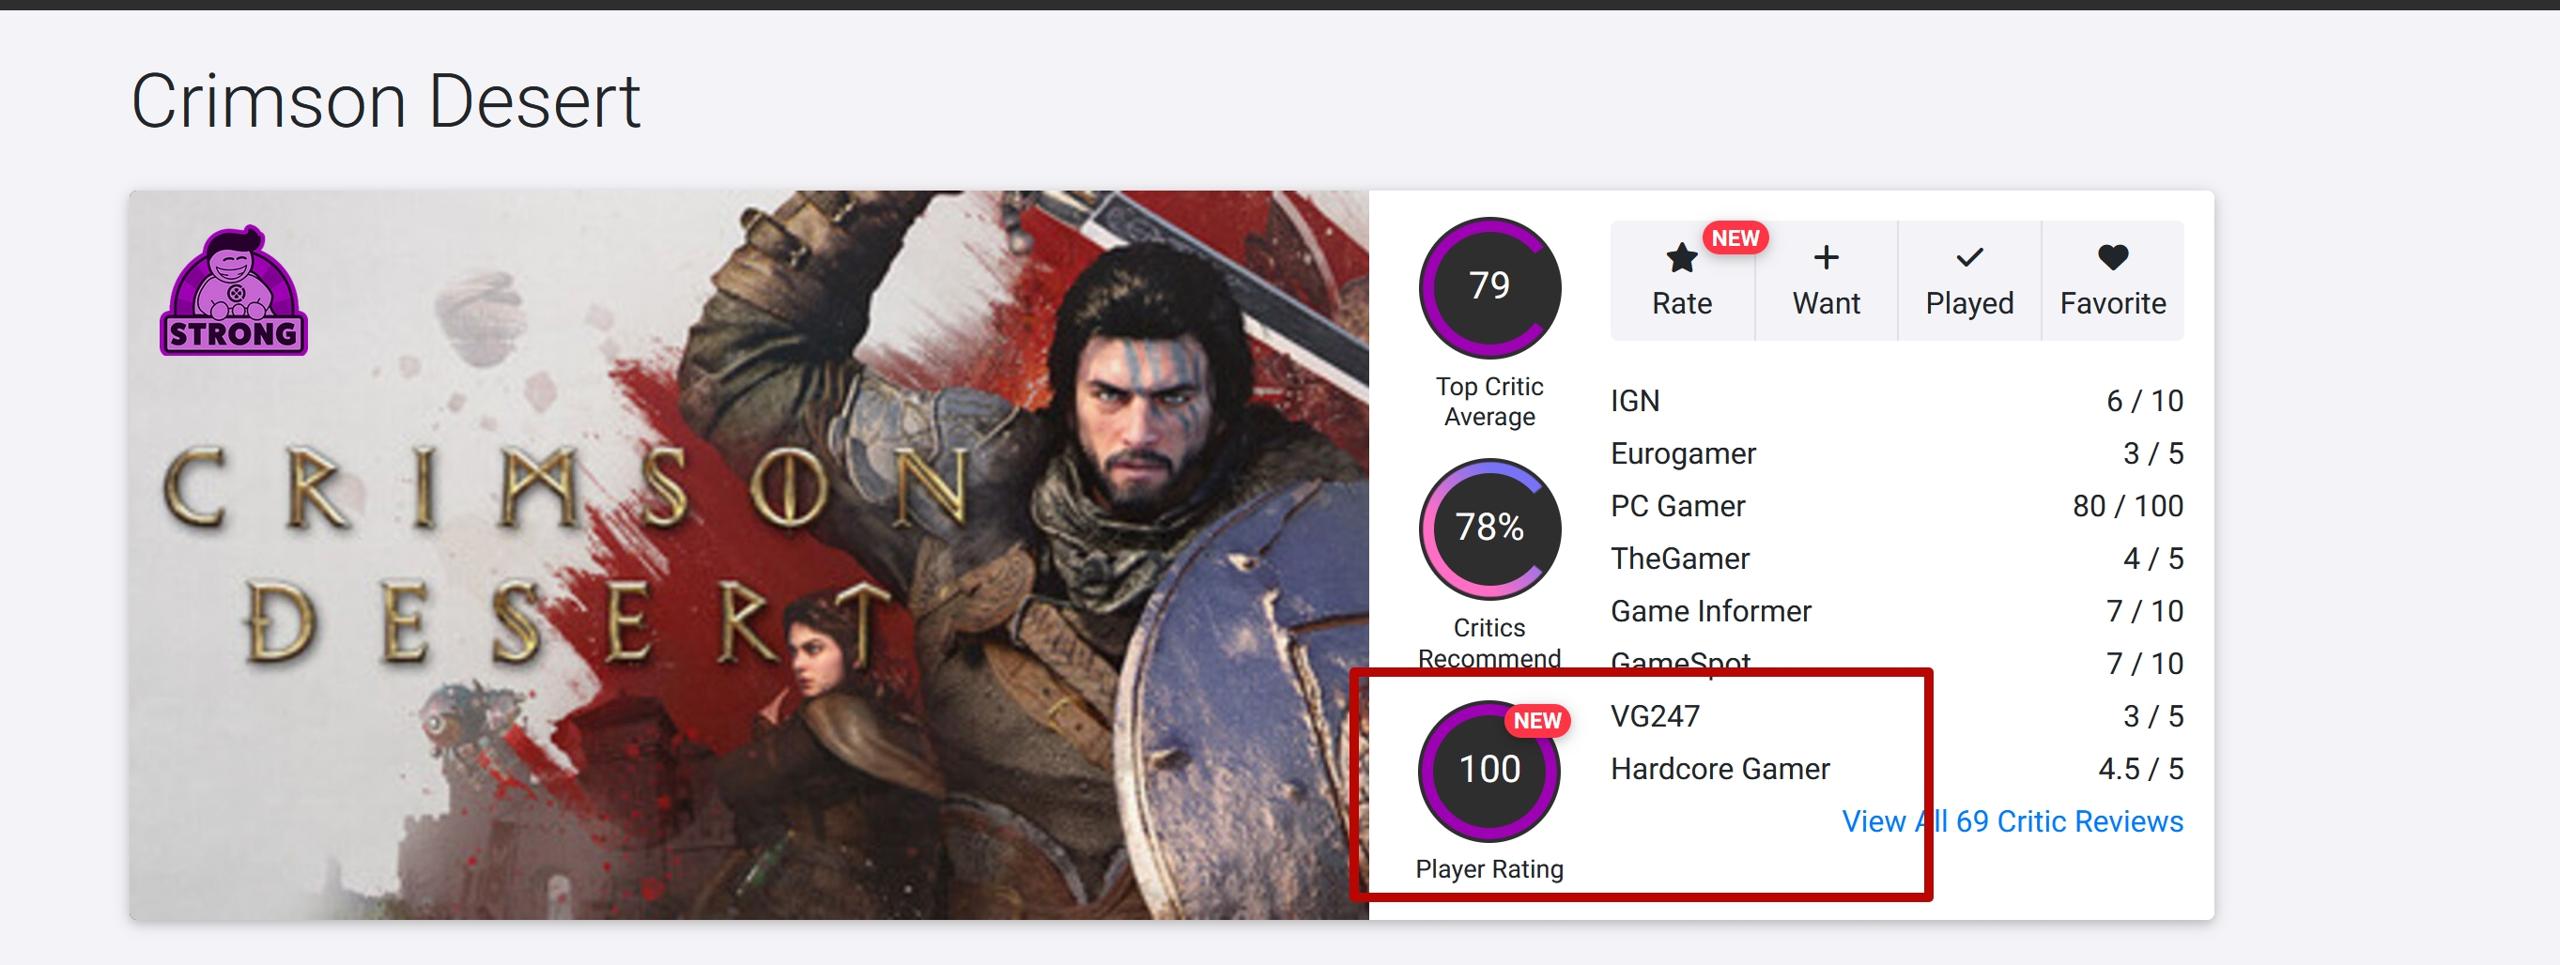This screenshot has height=965, width=2560.
Task: Open View All 69 Critic Reviews
Action: pos(2012,821)
